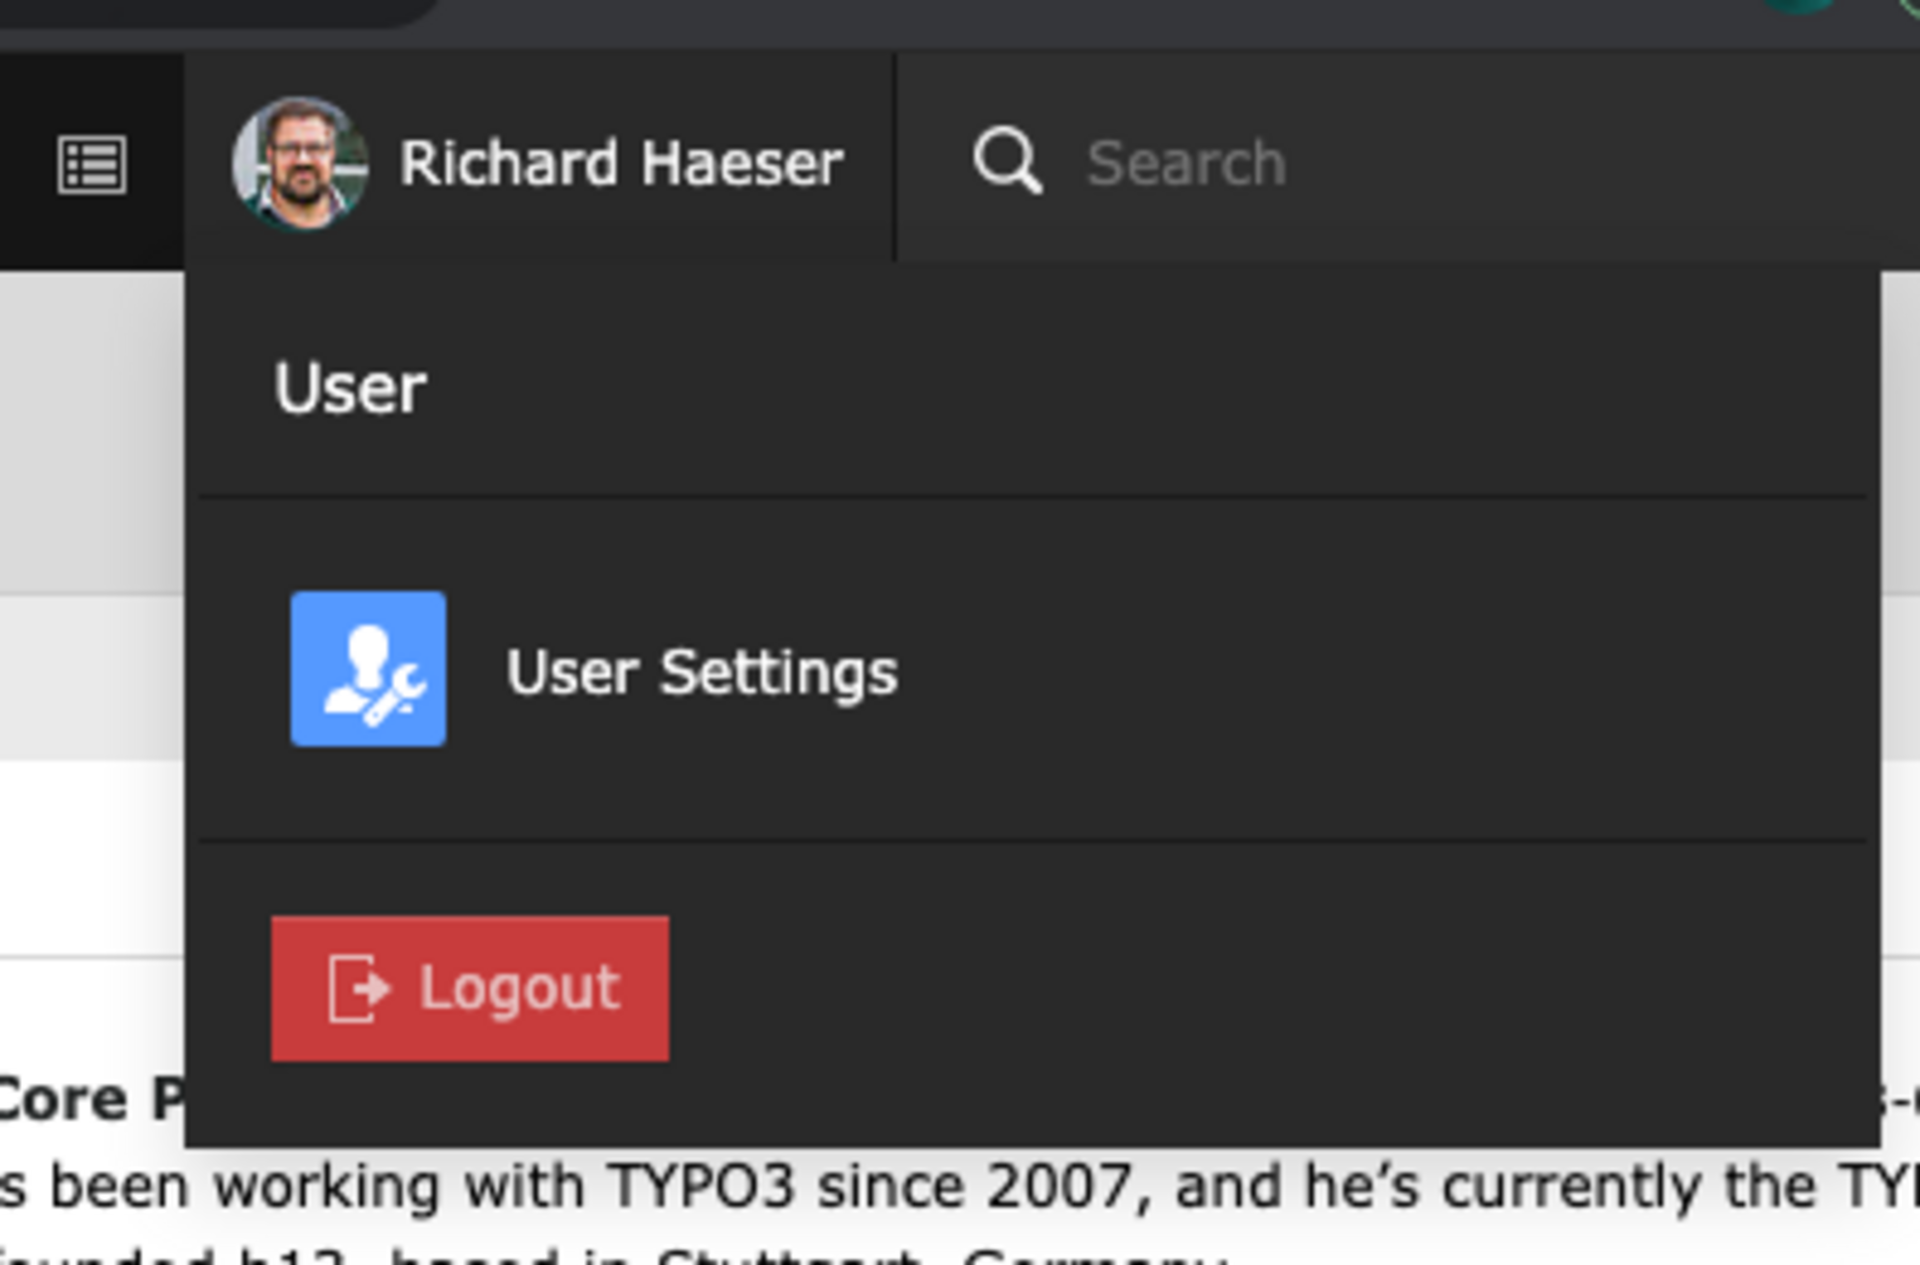Click the dark browser tab above toolbar
This screenshot has height=1265, width=1920.
click(215, 12)
